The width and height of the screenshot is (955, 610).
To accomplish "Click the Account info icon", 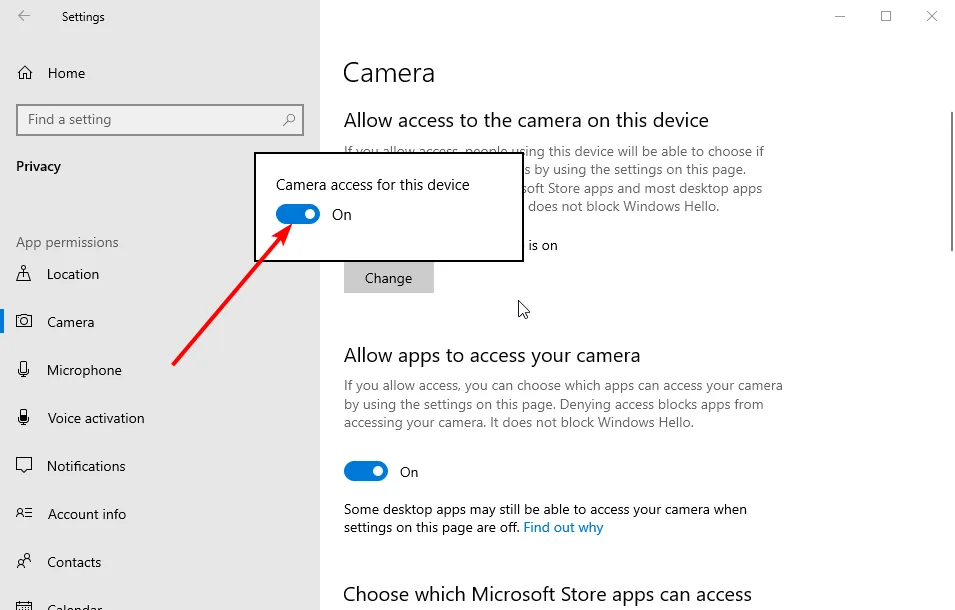I will [x=25, y=514].
